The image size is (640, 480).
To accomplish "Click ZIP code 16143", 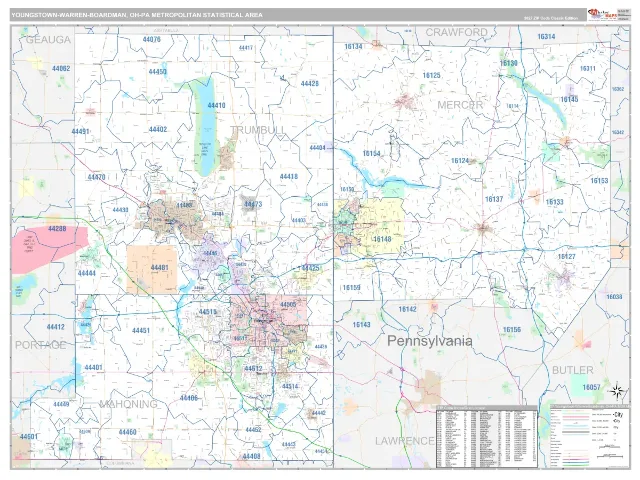I will click(362, 325).
